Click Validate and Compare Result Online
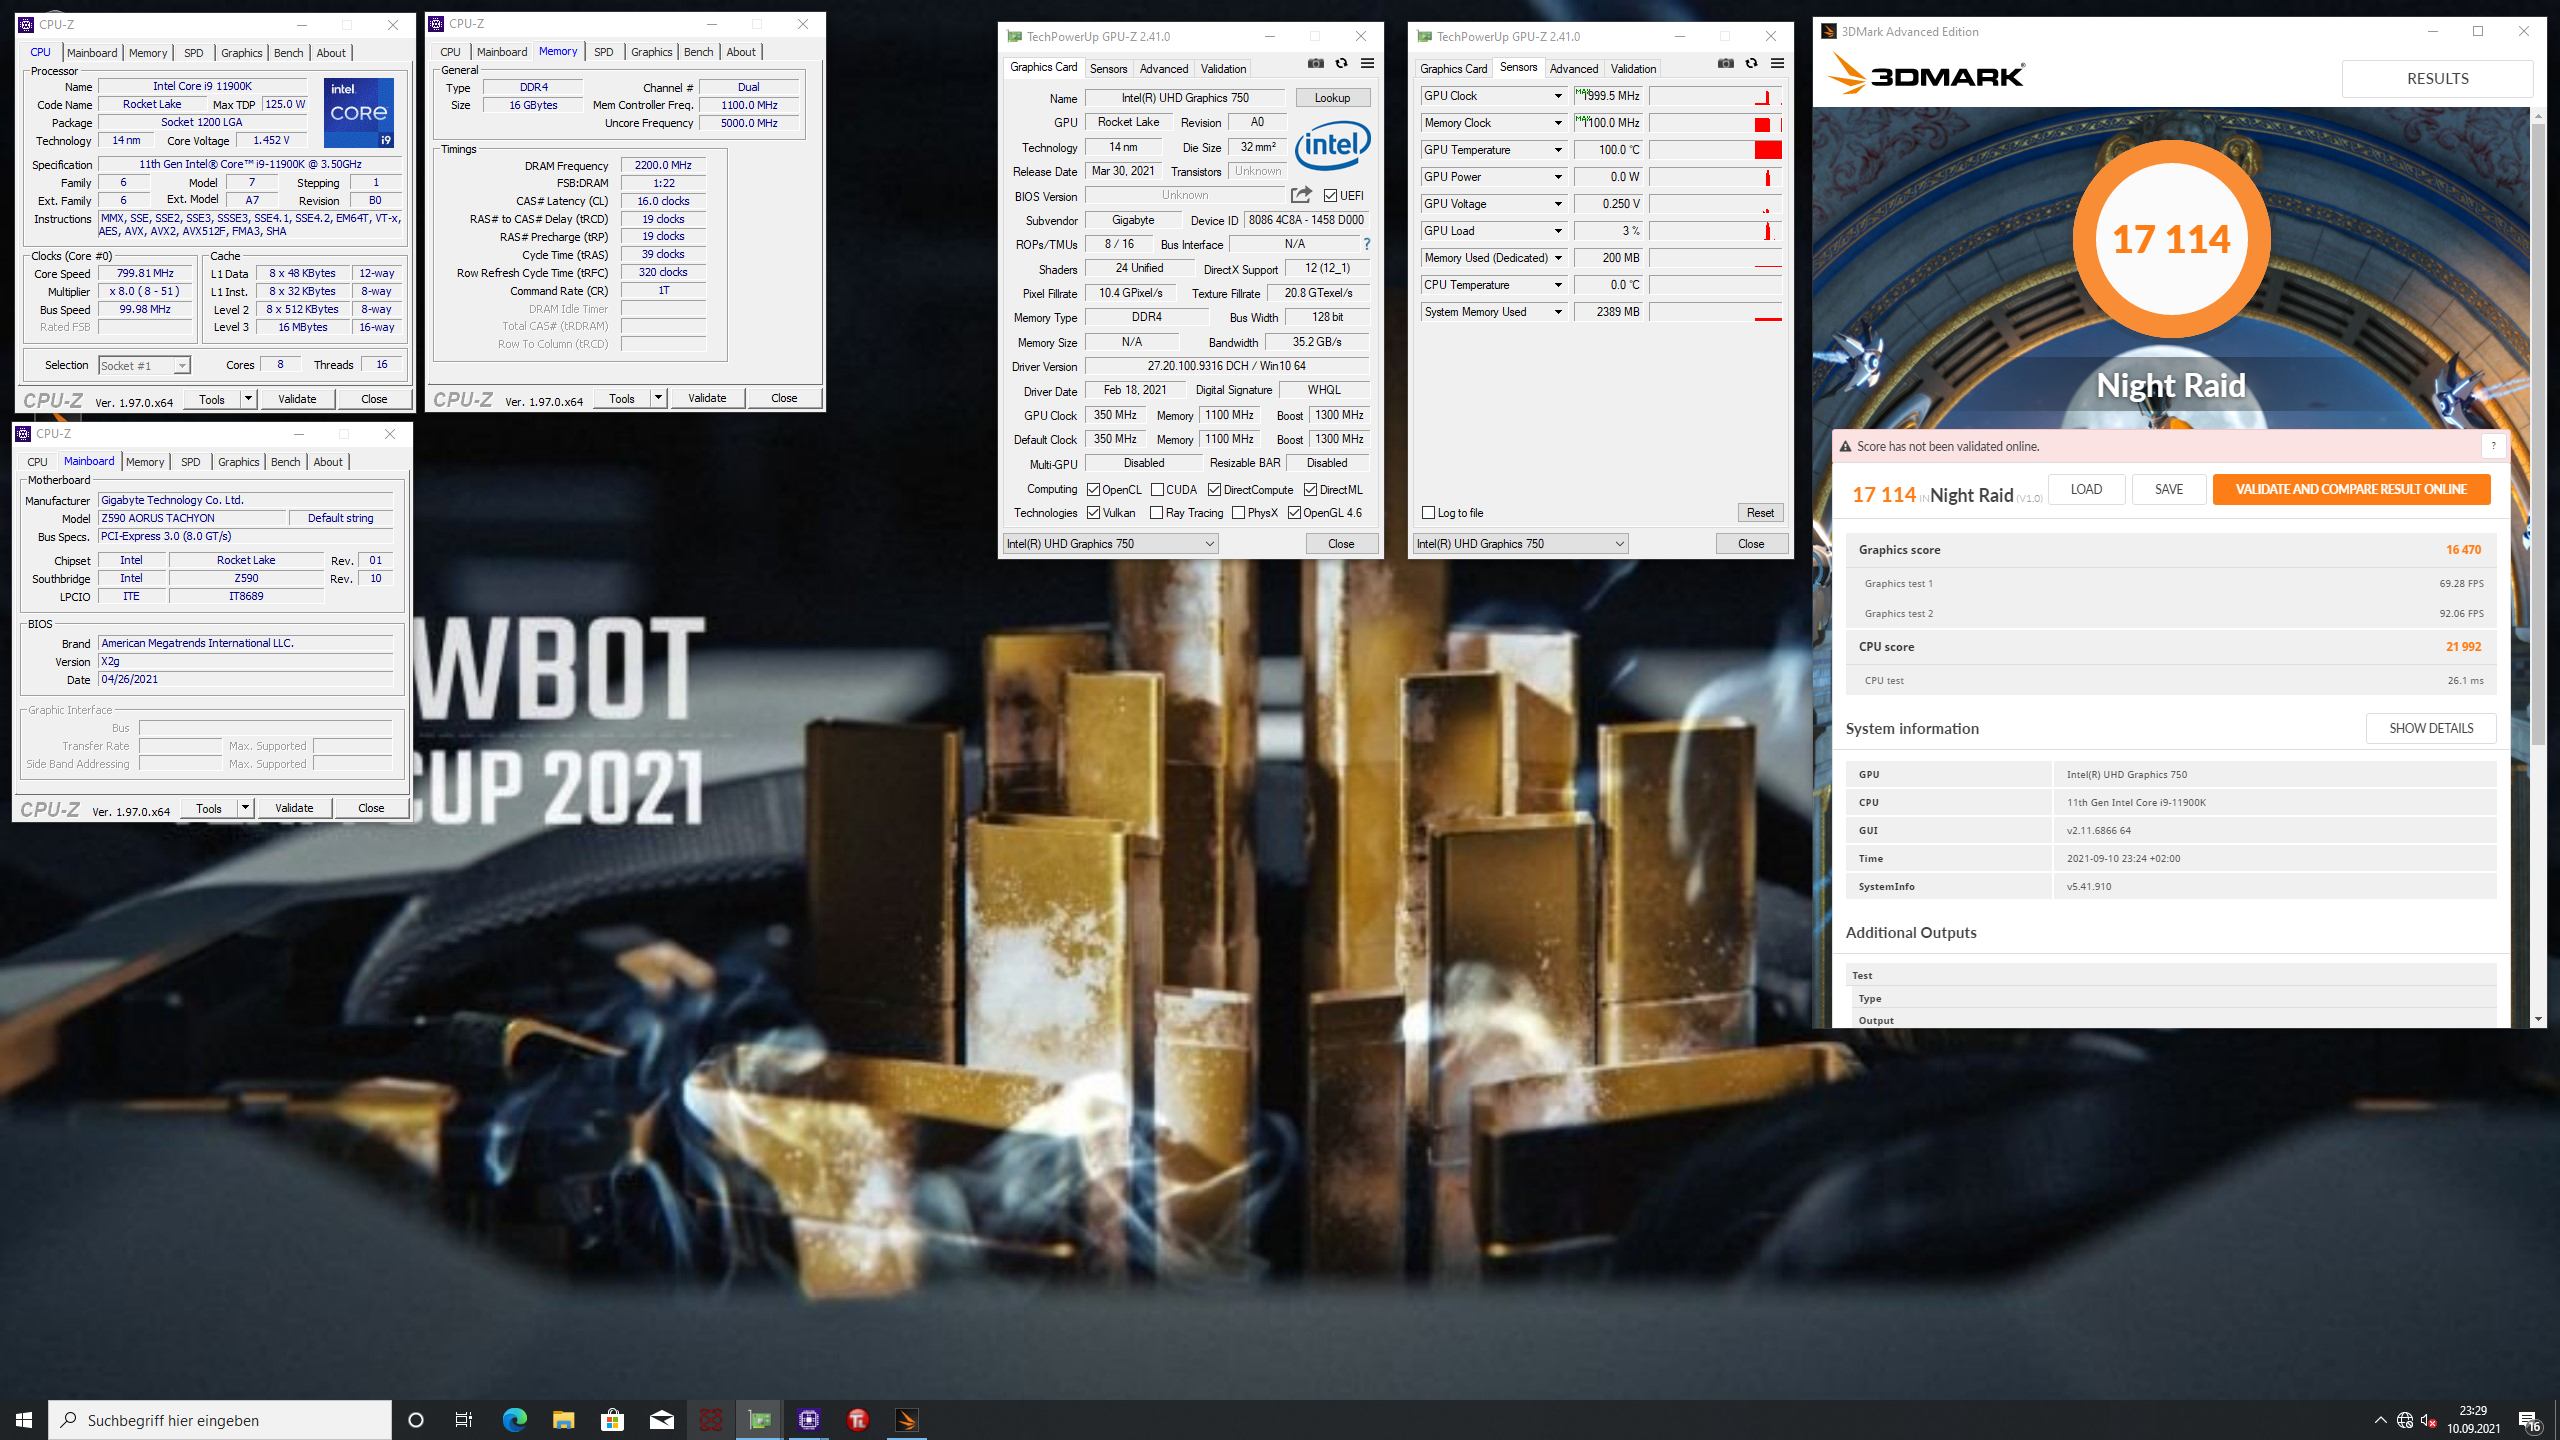This screenshot has width=2560, height=1440. coord(2351,489)
